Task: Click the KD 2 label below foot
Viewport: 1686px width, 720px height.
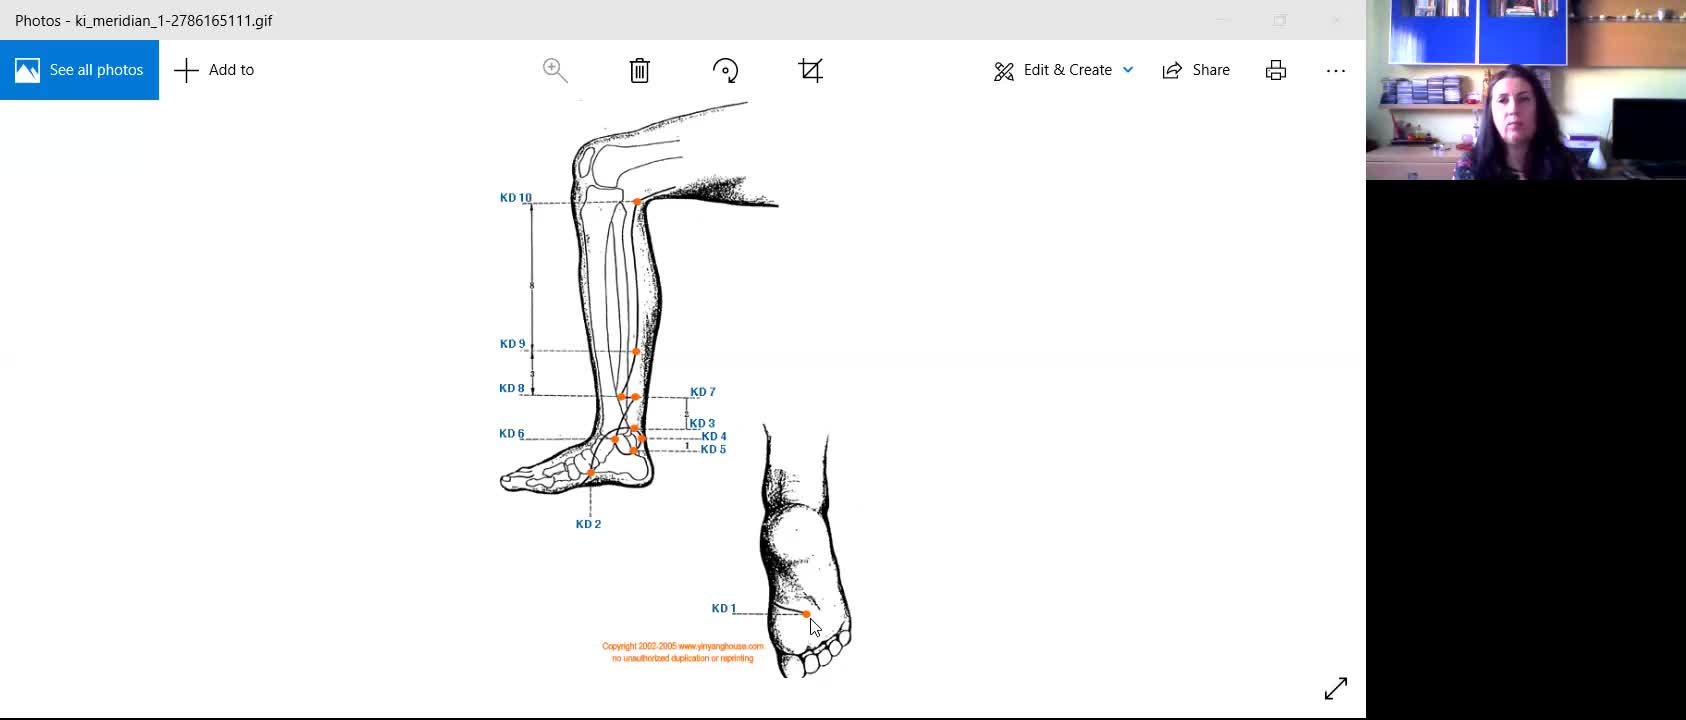Action: pos(589,524)
